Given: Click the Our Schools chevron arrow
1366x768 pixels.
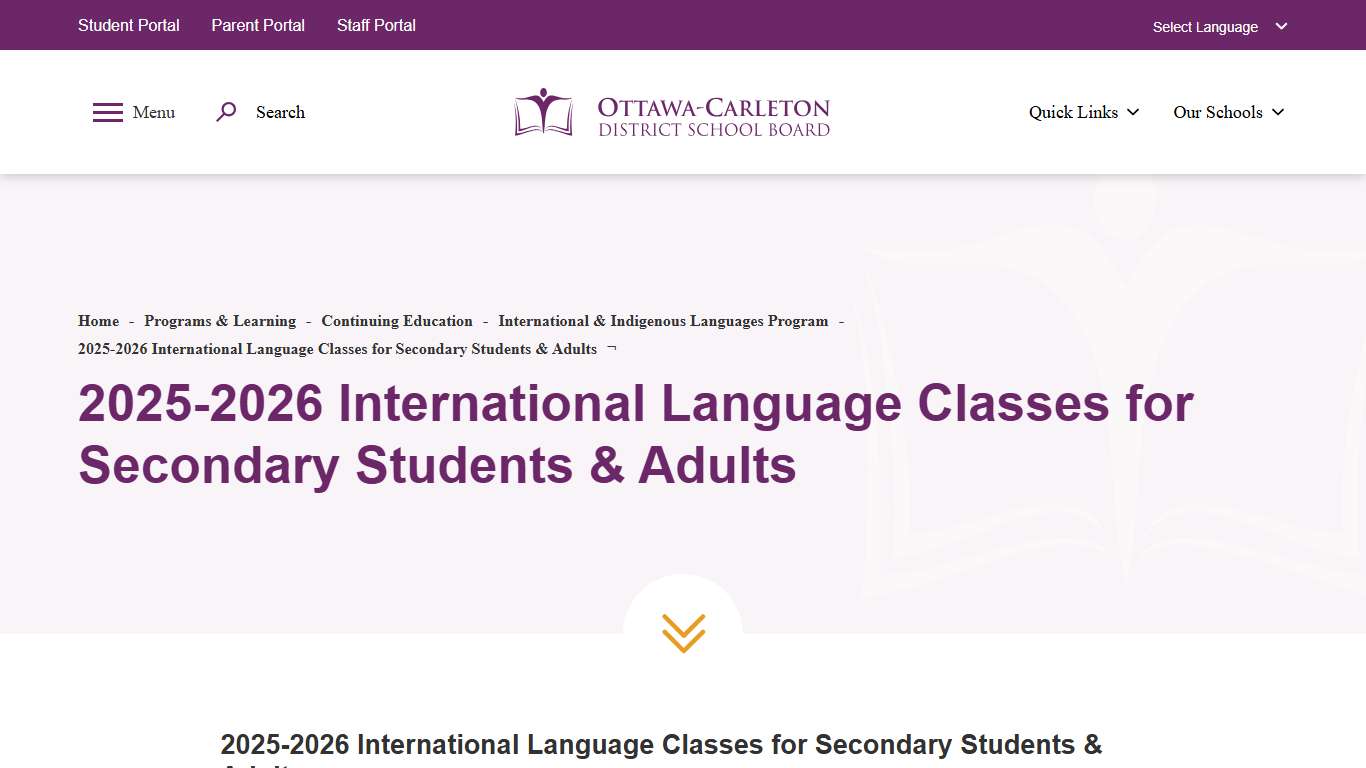Looking at the screenshot, I should (1277, 113).
